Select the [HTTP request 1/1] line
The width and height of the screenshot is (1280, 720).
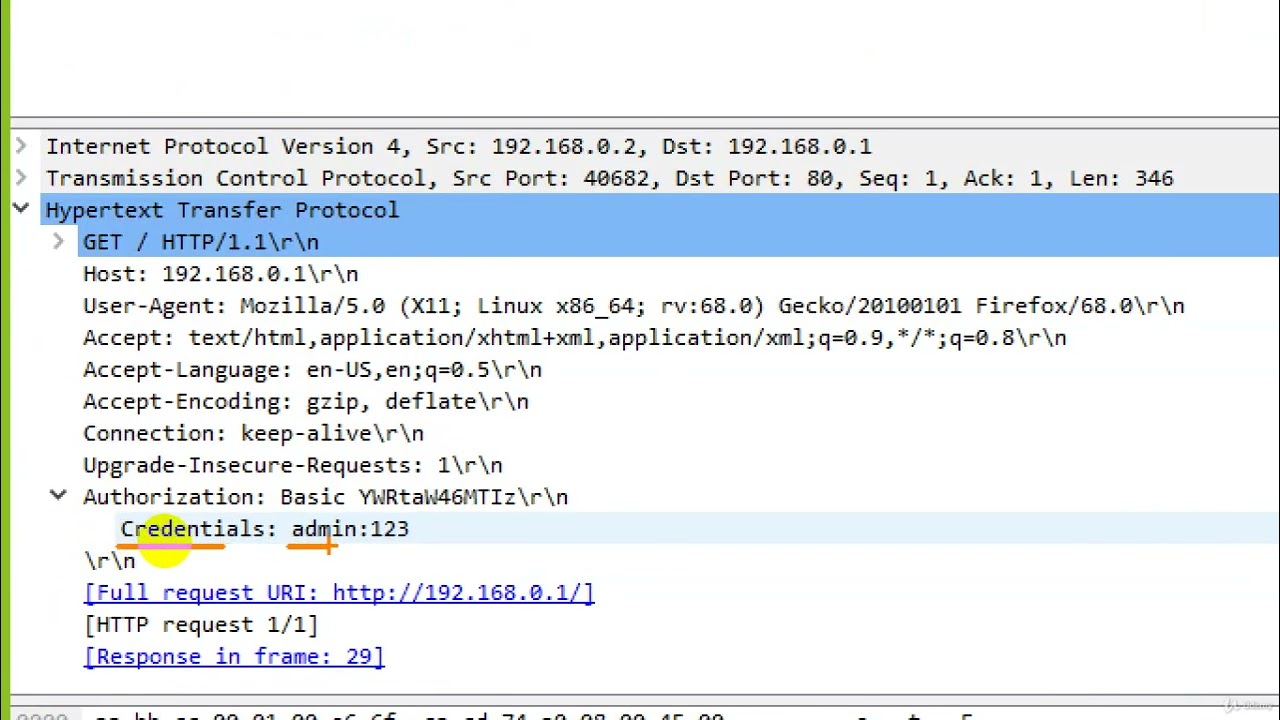[x=201, y=625]
